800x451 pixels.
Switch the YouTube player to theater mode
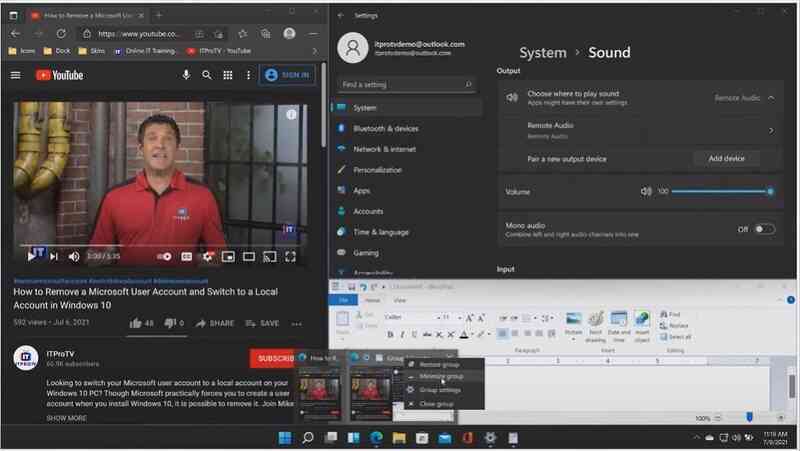click(248, 256)
